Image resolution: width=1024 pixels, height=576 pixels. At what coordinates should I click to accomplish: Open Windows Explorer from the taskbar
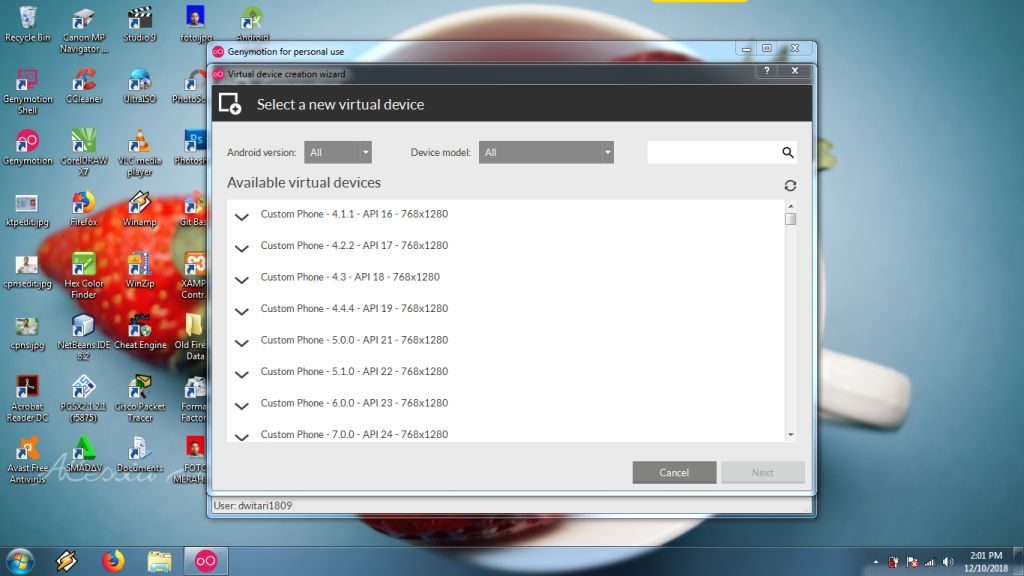pos(159,561)
